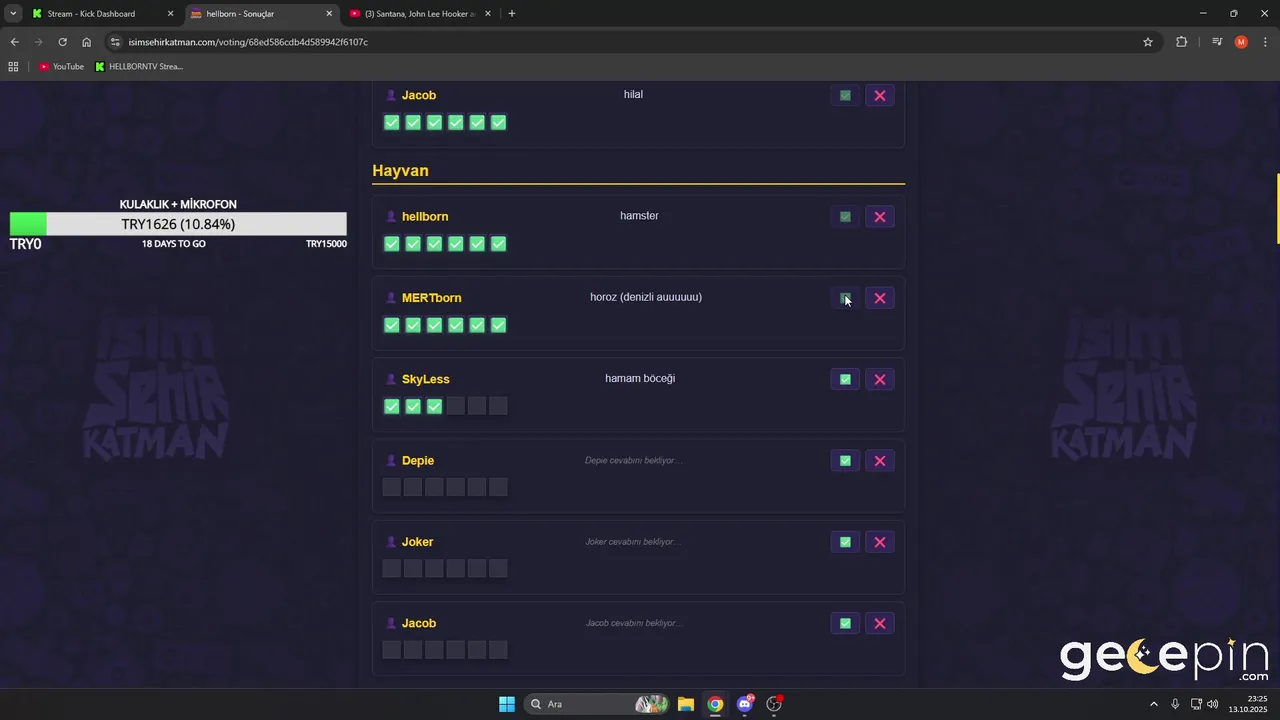Image resolution: width=1280 pixels, height=720 pixels.
Task: Open volume control in system tray
Action: (1213, 704)
